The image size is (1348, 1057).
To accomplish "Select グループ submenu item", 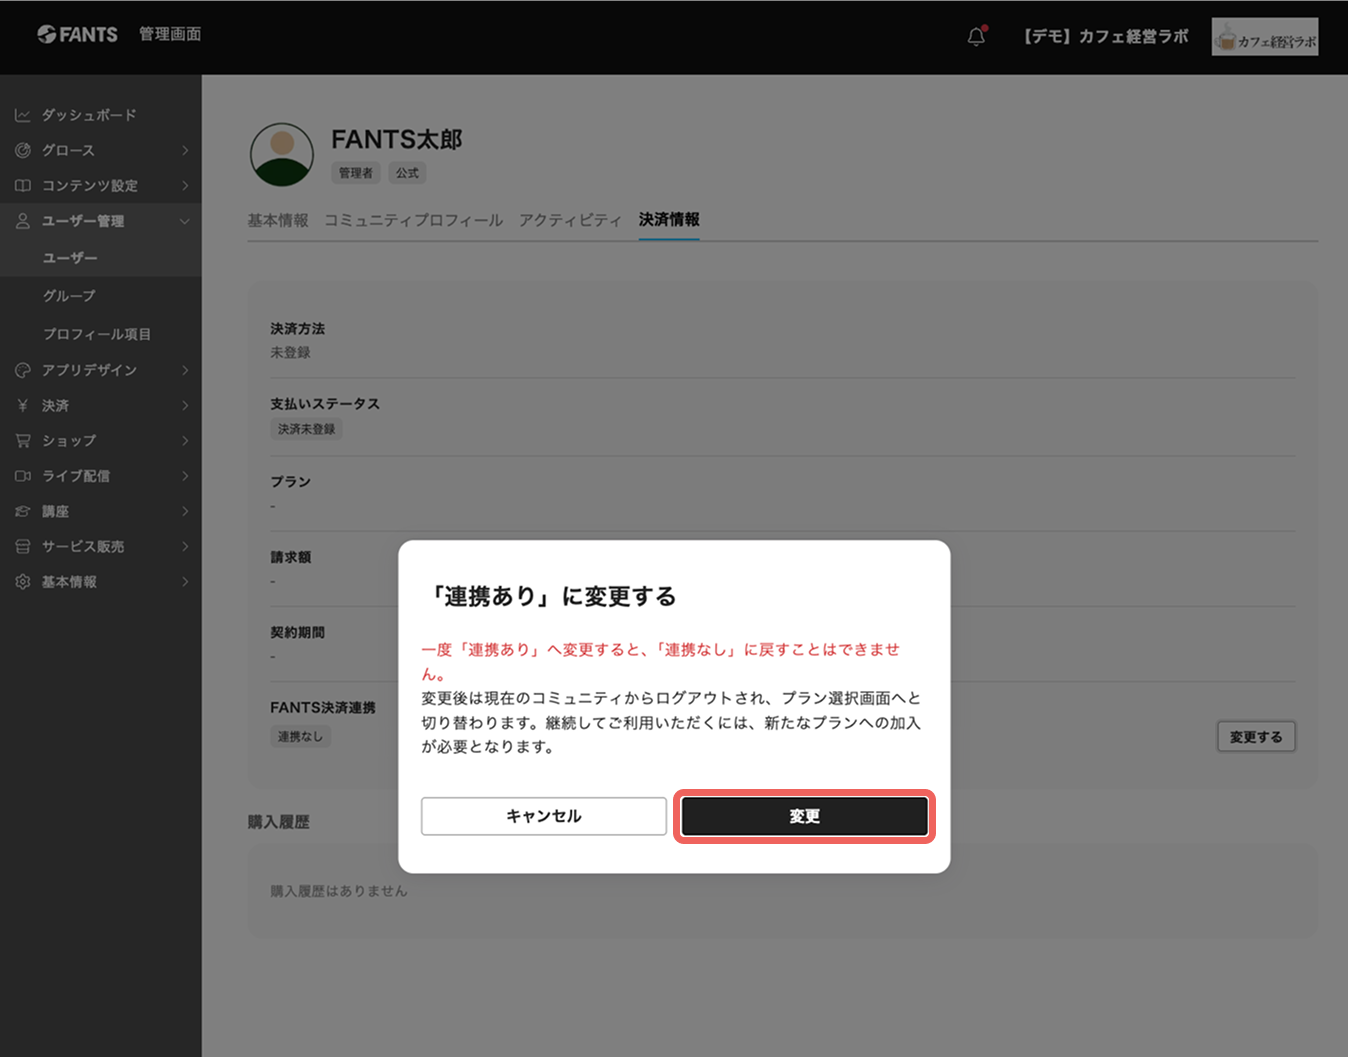I will [x=69, y=296].
